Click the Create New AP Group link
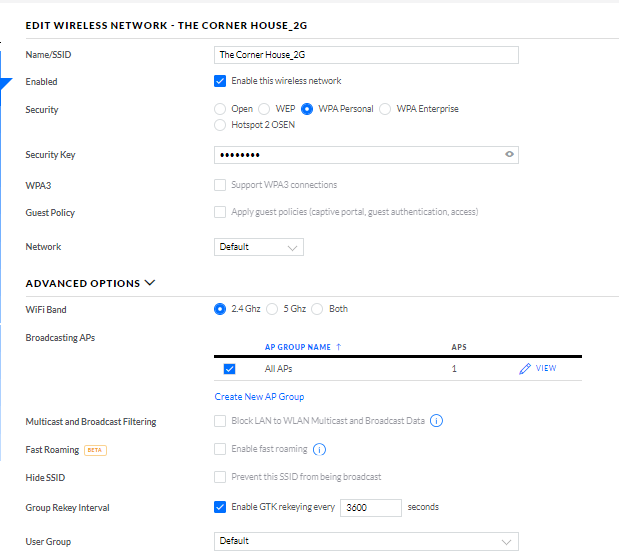The width and height of the screenshot is (619, 557). [x=259, y=397]
